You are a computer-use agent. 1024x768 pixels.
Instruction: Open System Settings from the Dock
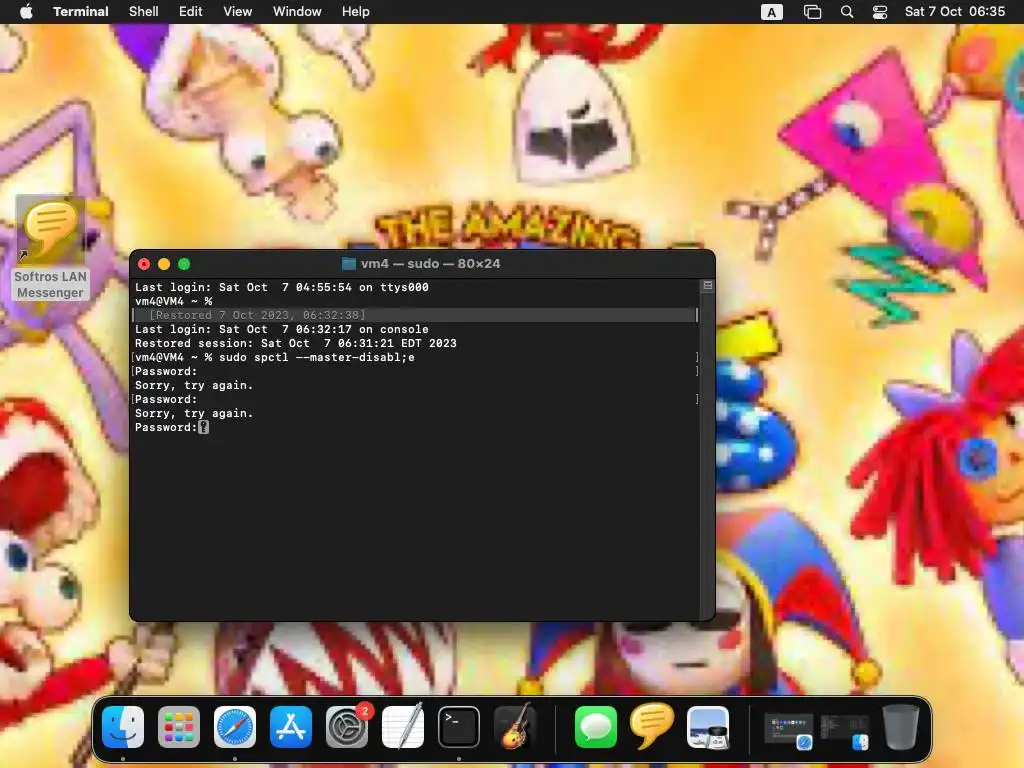pos(347,727)
